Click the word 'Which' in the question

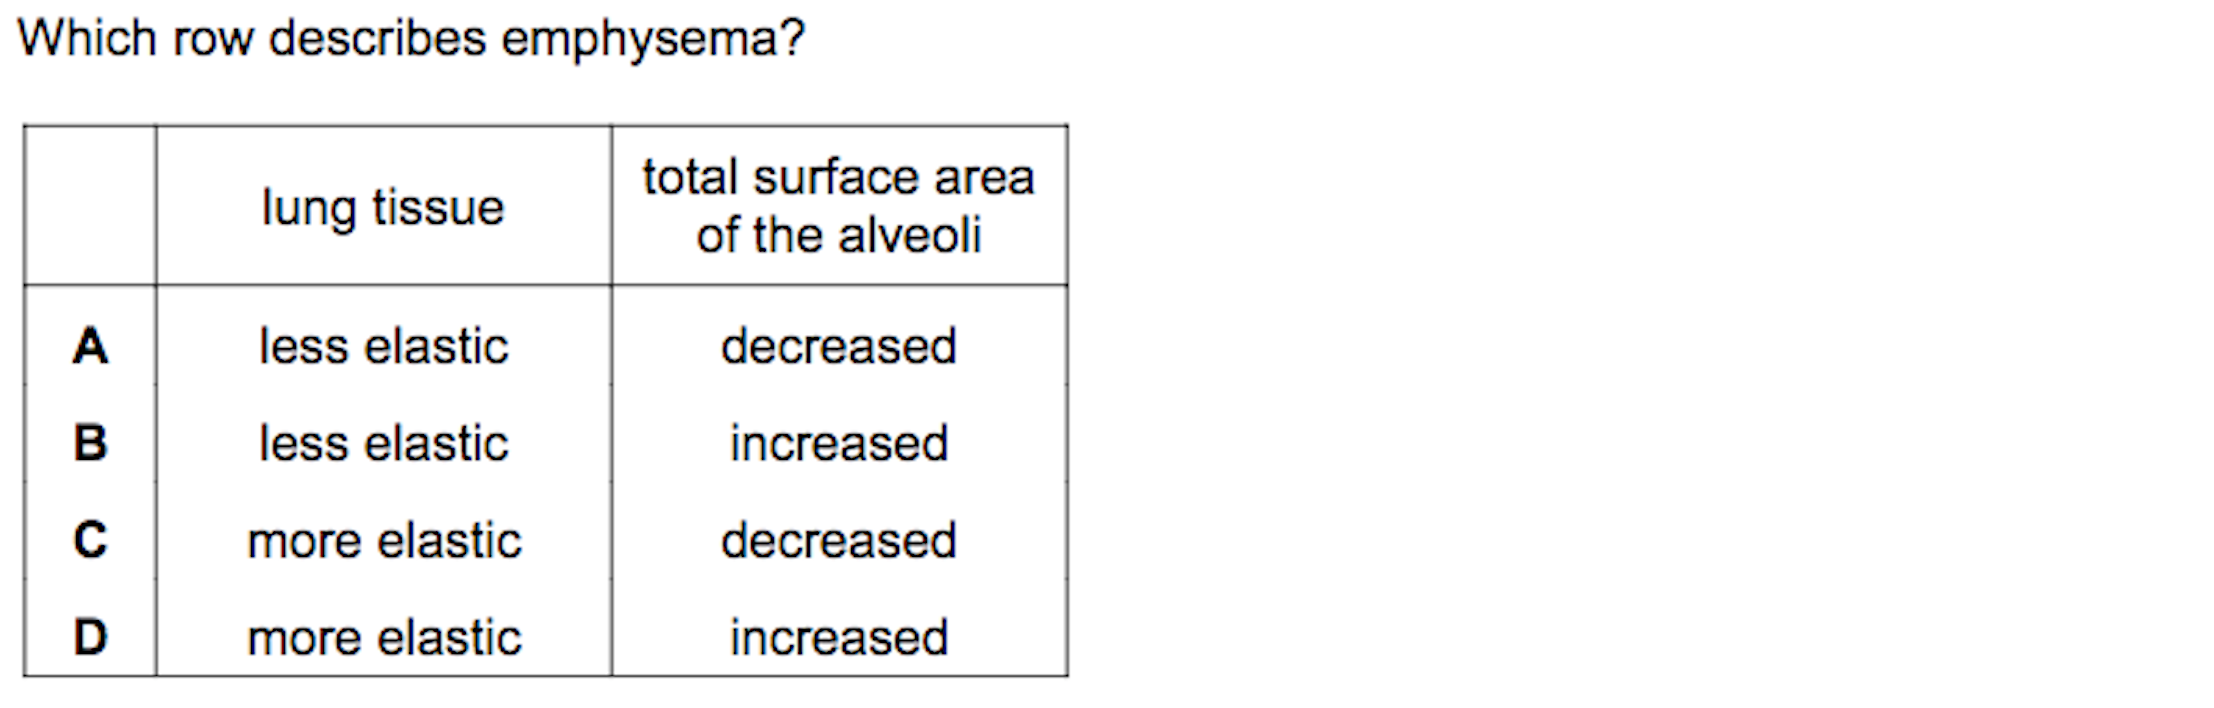88,38
